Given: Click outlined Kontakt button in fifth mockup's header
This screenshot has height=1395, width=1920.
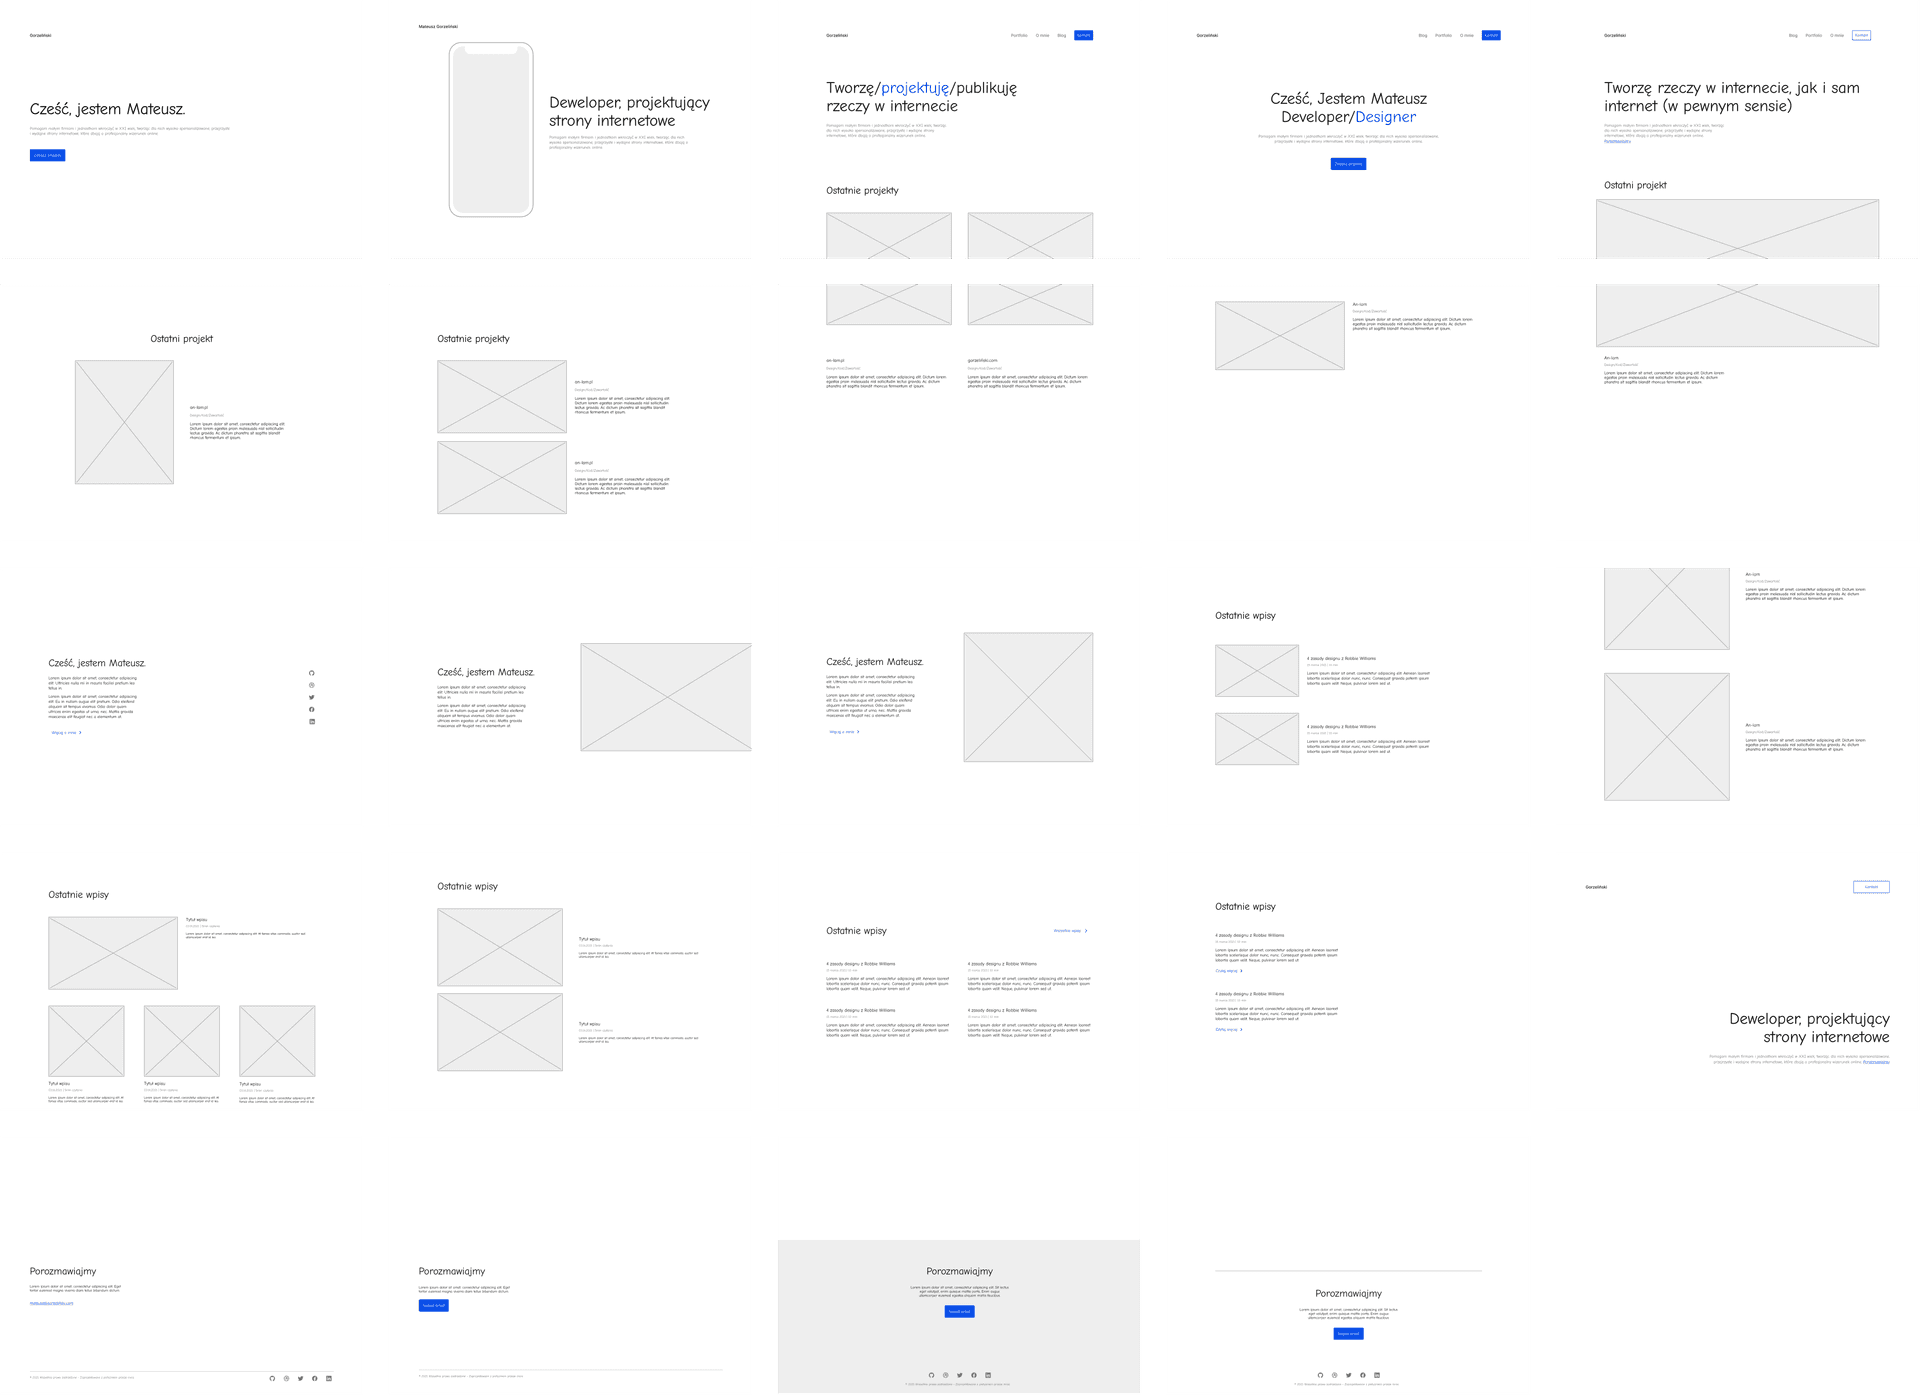Looking at the screenshot, I should point(1861,35).
